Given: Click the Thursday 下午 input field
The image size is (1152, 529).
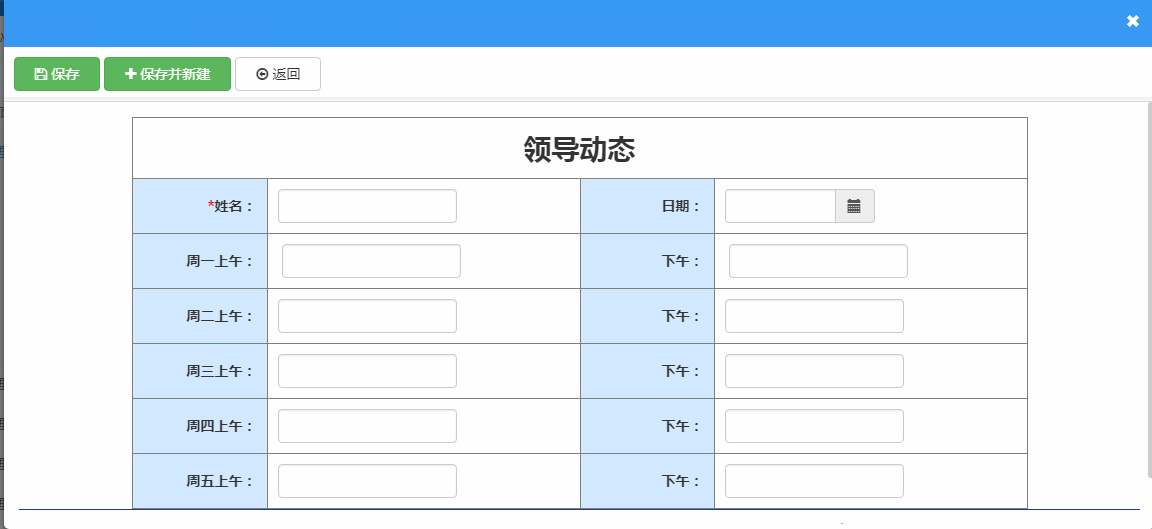Looking at the screenshot, I should [814, 426].
